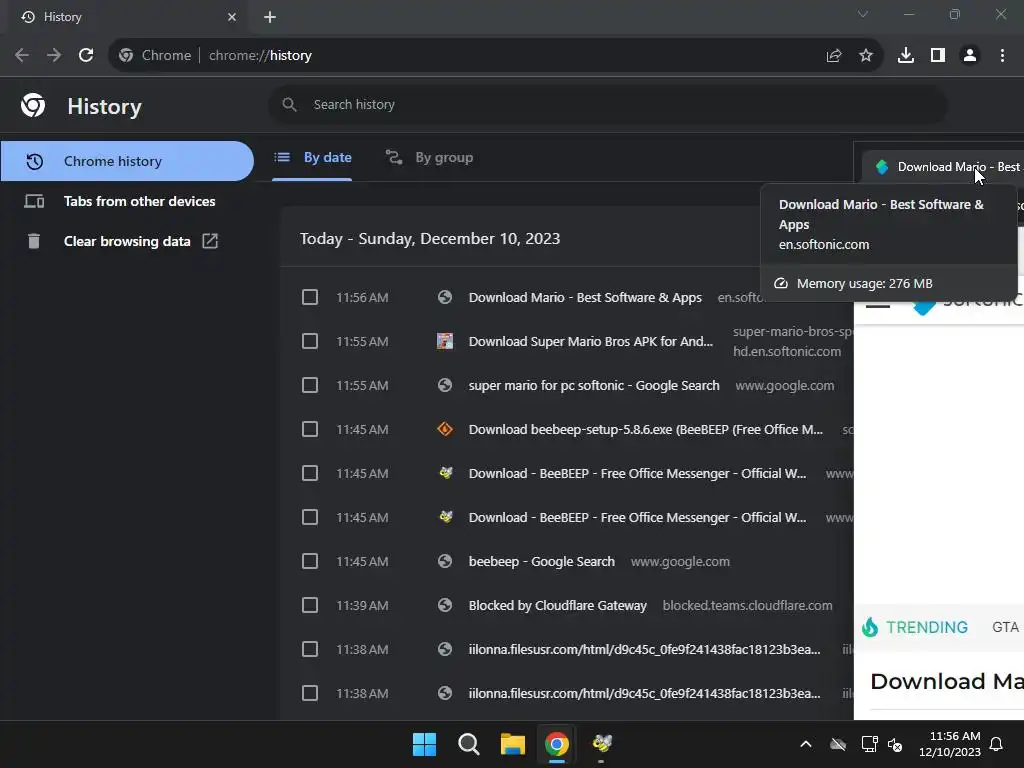Click the Chrome logo next to History heading

(x=33, y=105)
